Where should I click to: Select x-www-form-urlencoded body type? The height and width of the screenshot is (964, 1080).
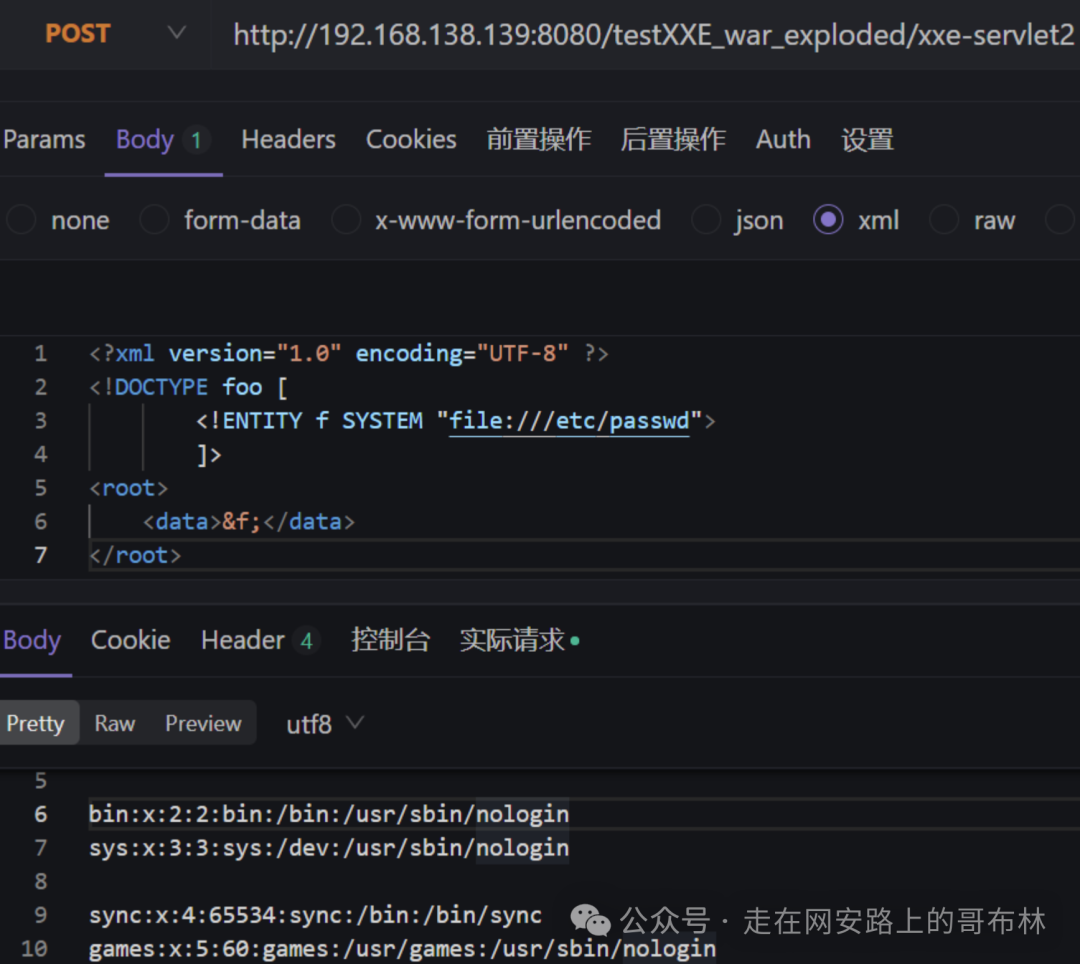[496, 220]
